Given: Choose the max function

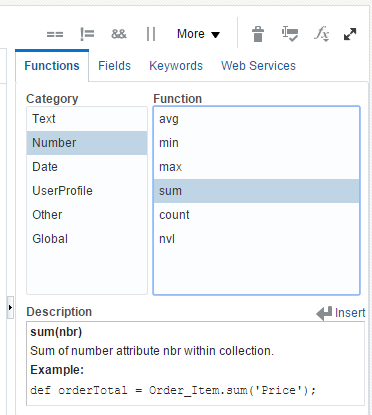Looking at the screenshot, I should pos(256,167).
